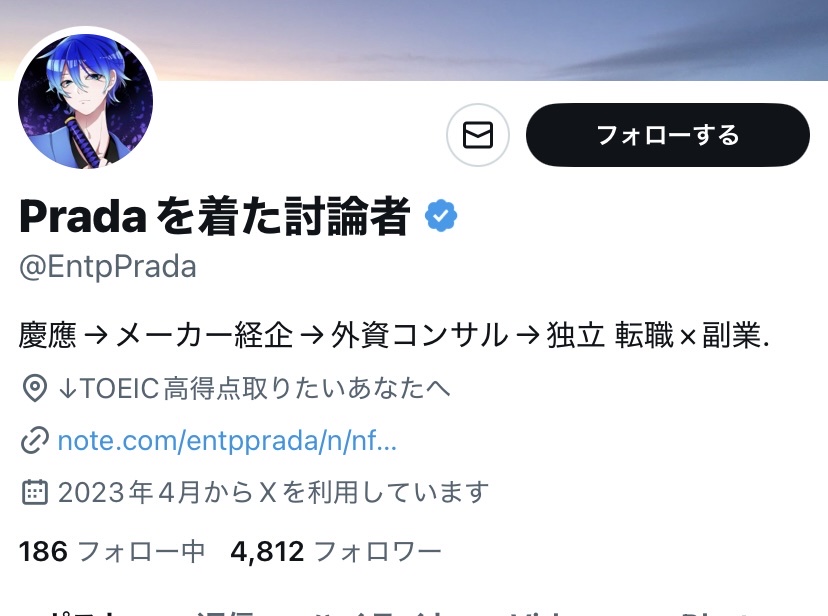Screen dimensions: 828x616
Task: Open direct message via envelope icon
Action: tap(477, 135)
